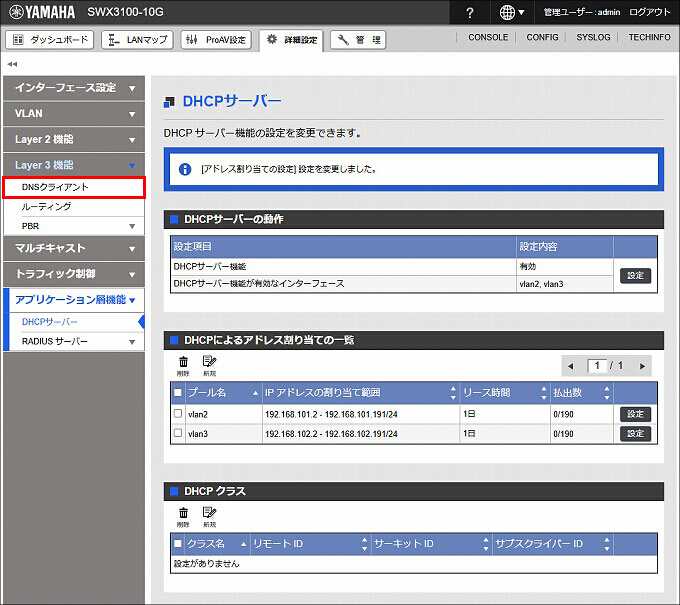Expand the VLAN sidebar section

[73, 114]
